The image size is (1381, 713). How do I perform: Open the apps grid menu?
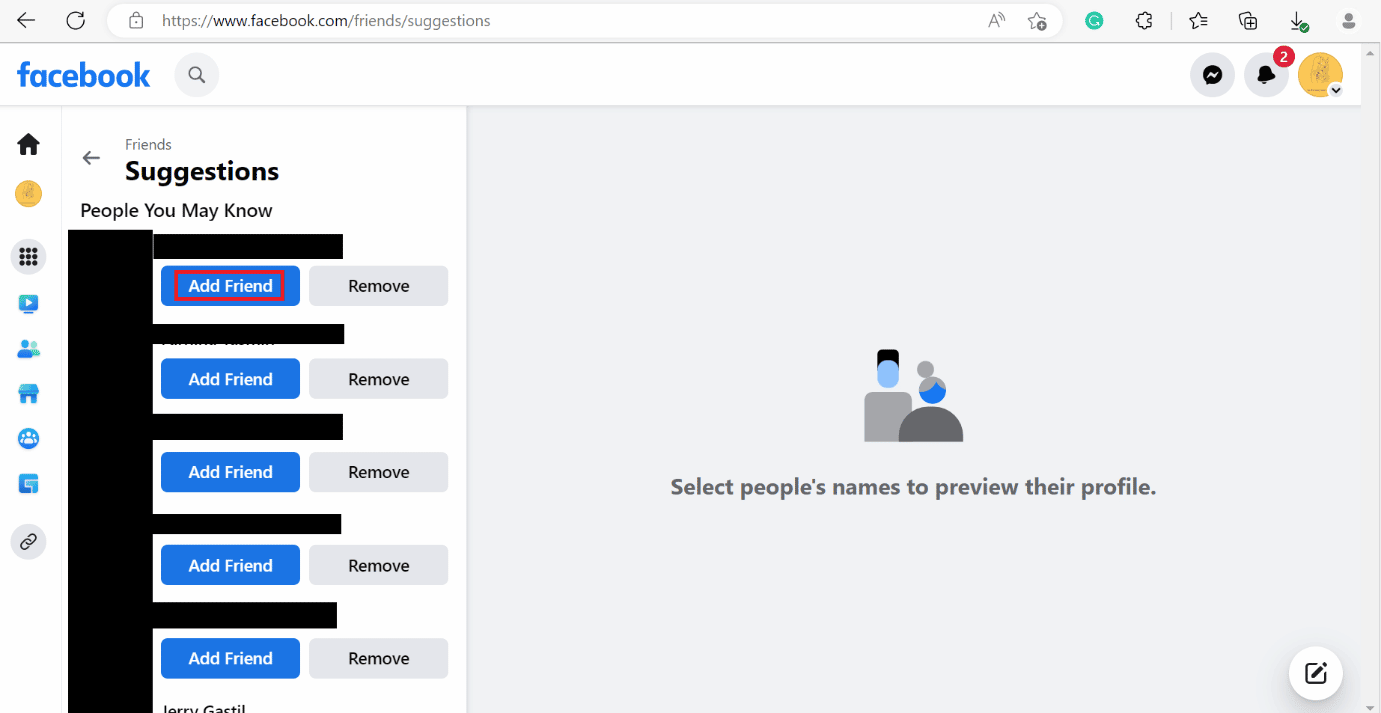(x=27, y=256)
